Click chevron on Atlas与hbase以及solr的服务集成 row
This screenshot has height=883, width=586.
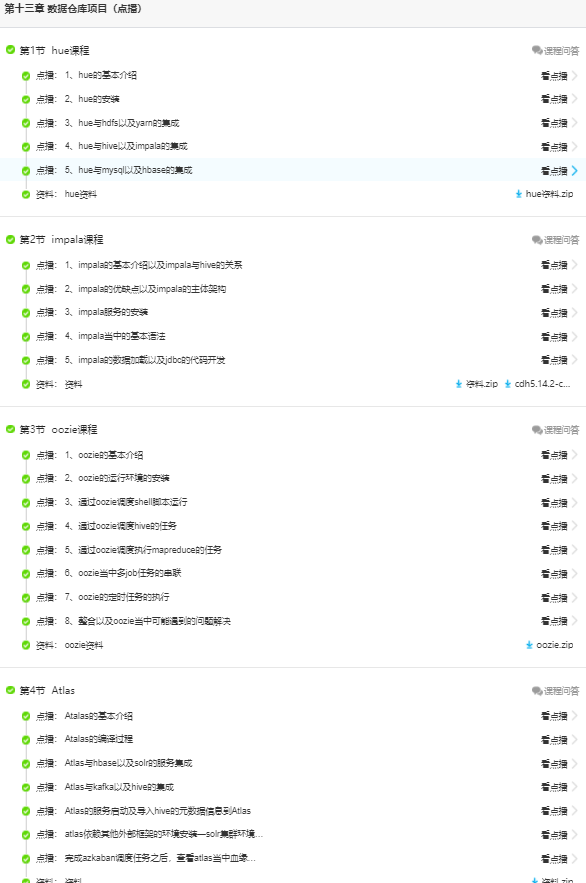574,763
